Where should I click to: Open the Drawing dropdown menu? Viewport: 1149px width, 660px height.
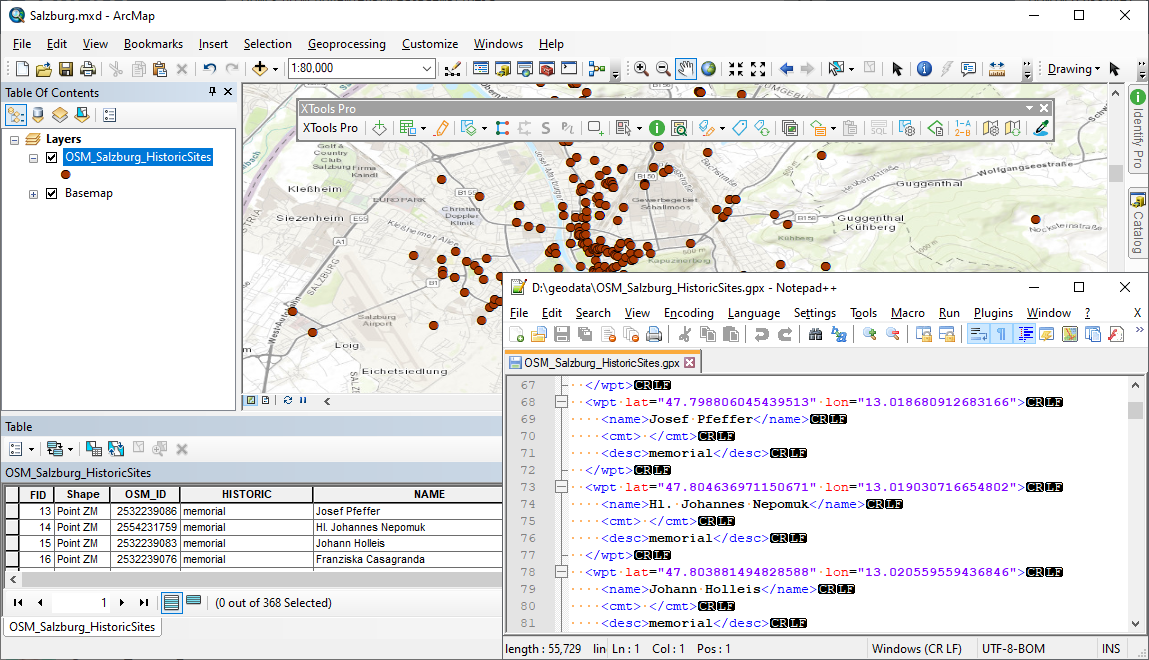tap(1074, 69)
